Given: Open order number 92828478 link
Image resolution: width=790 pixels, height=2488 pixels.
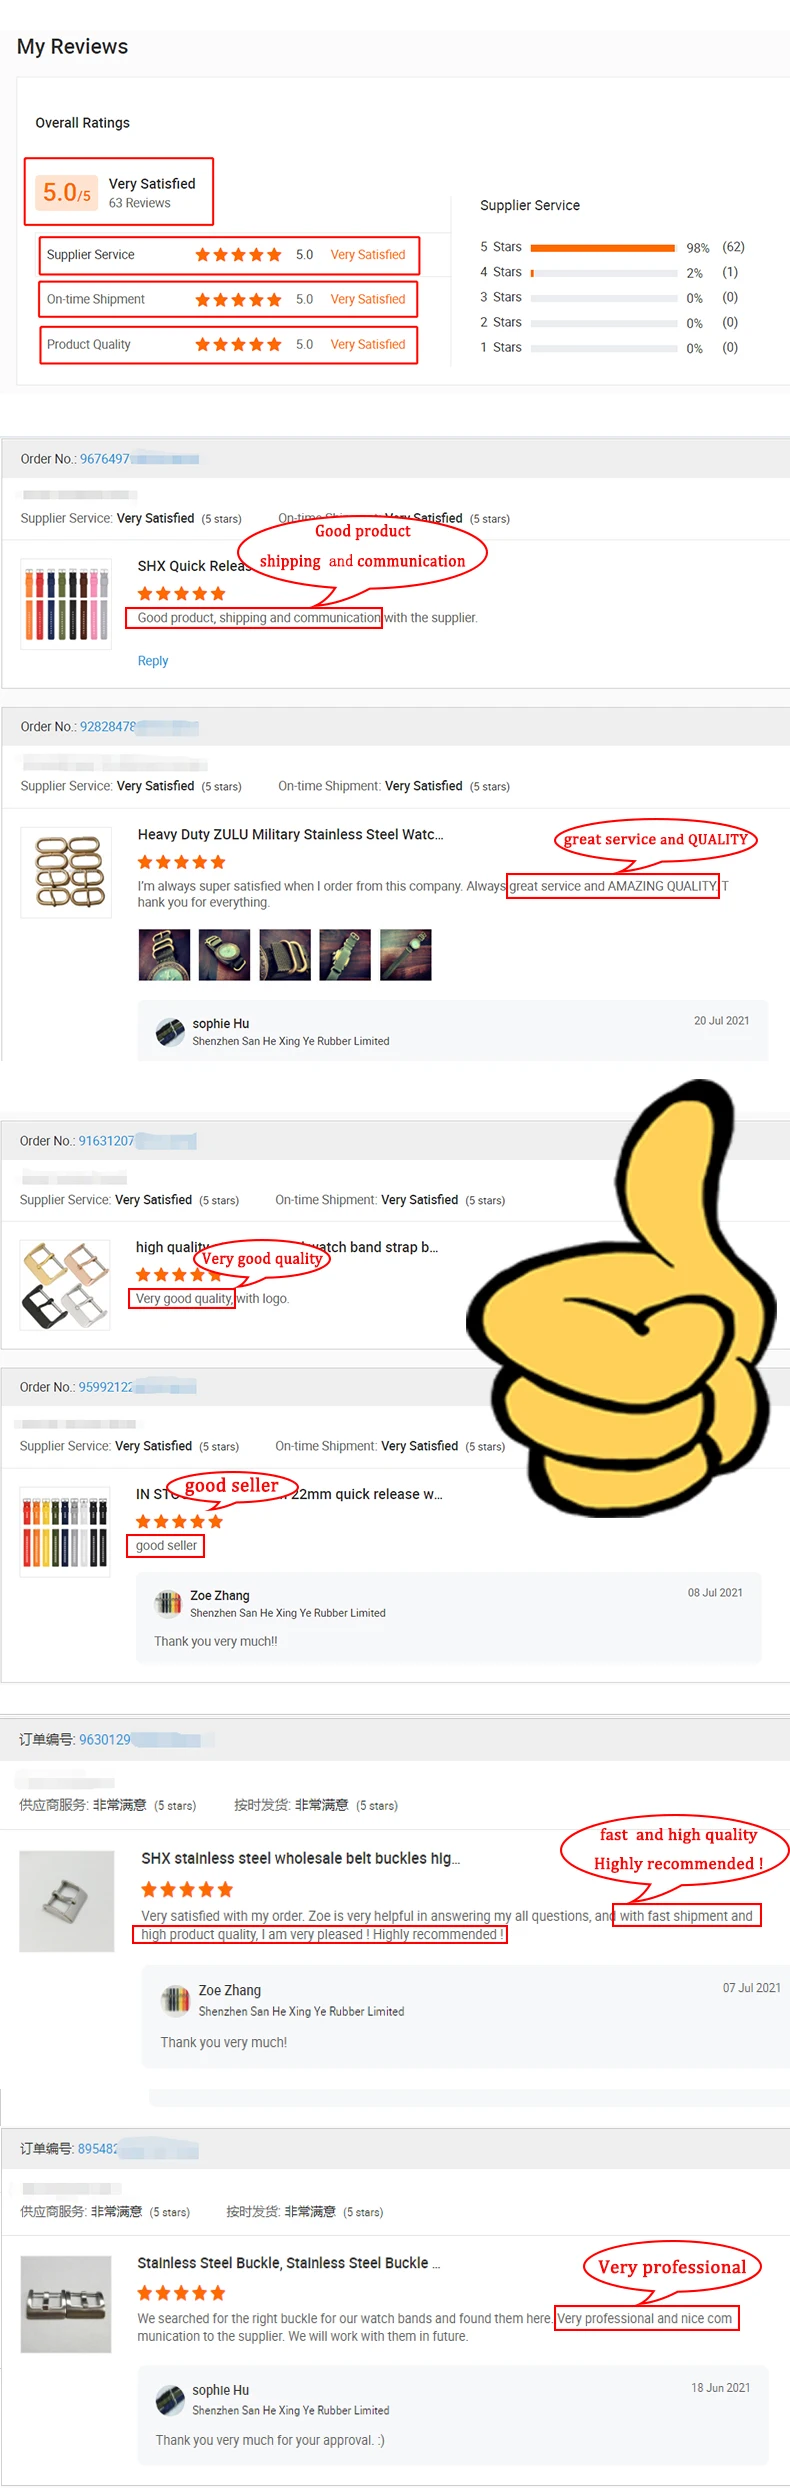Looking at the screenshot, I should tap(108, 727).
